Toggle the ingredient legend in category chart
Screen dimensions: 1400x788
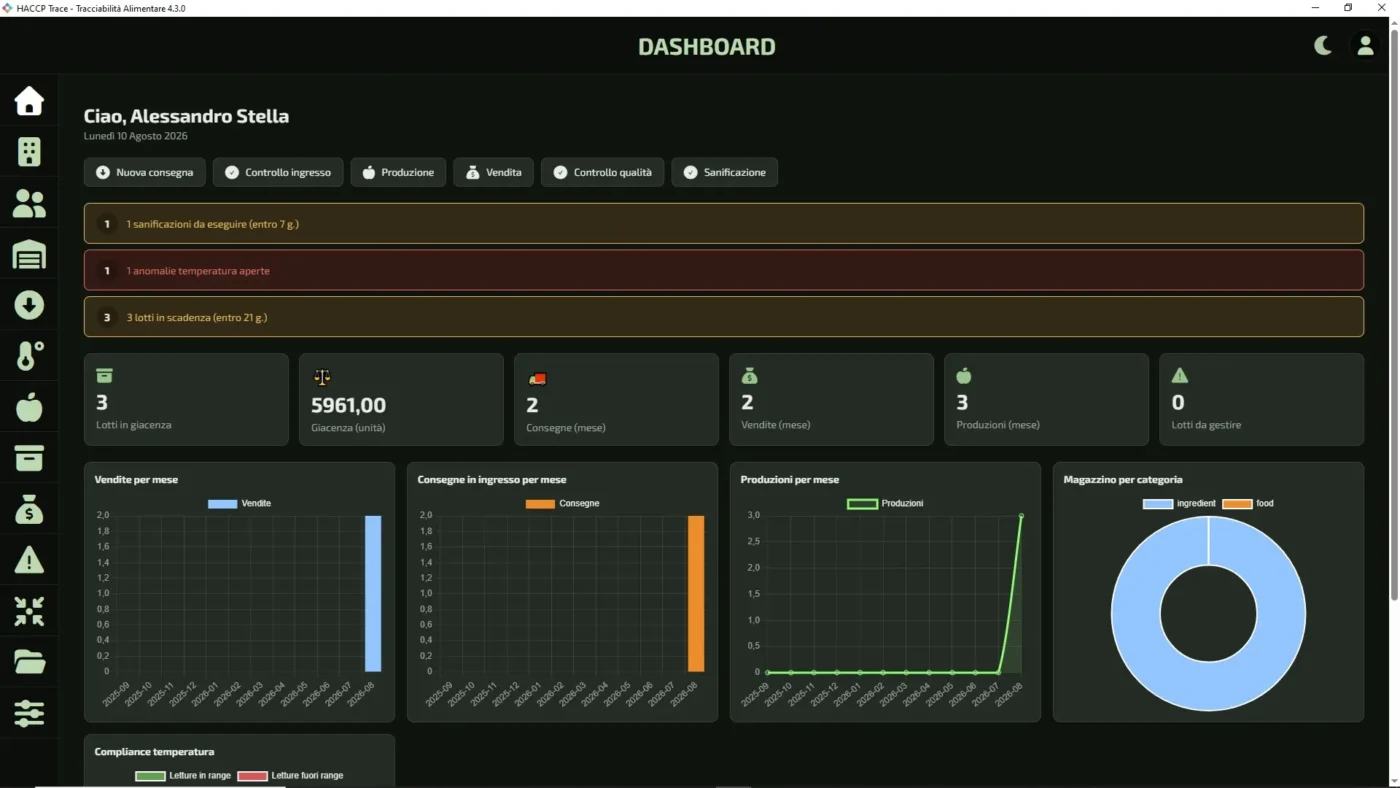1179,503
